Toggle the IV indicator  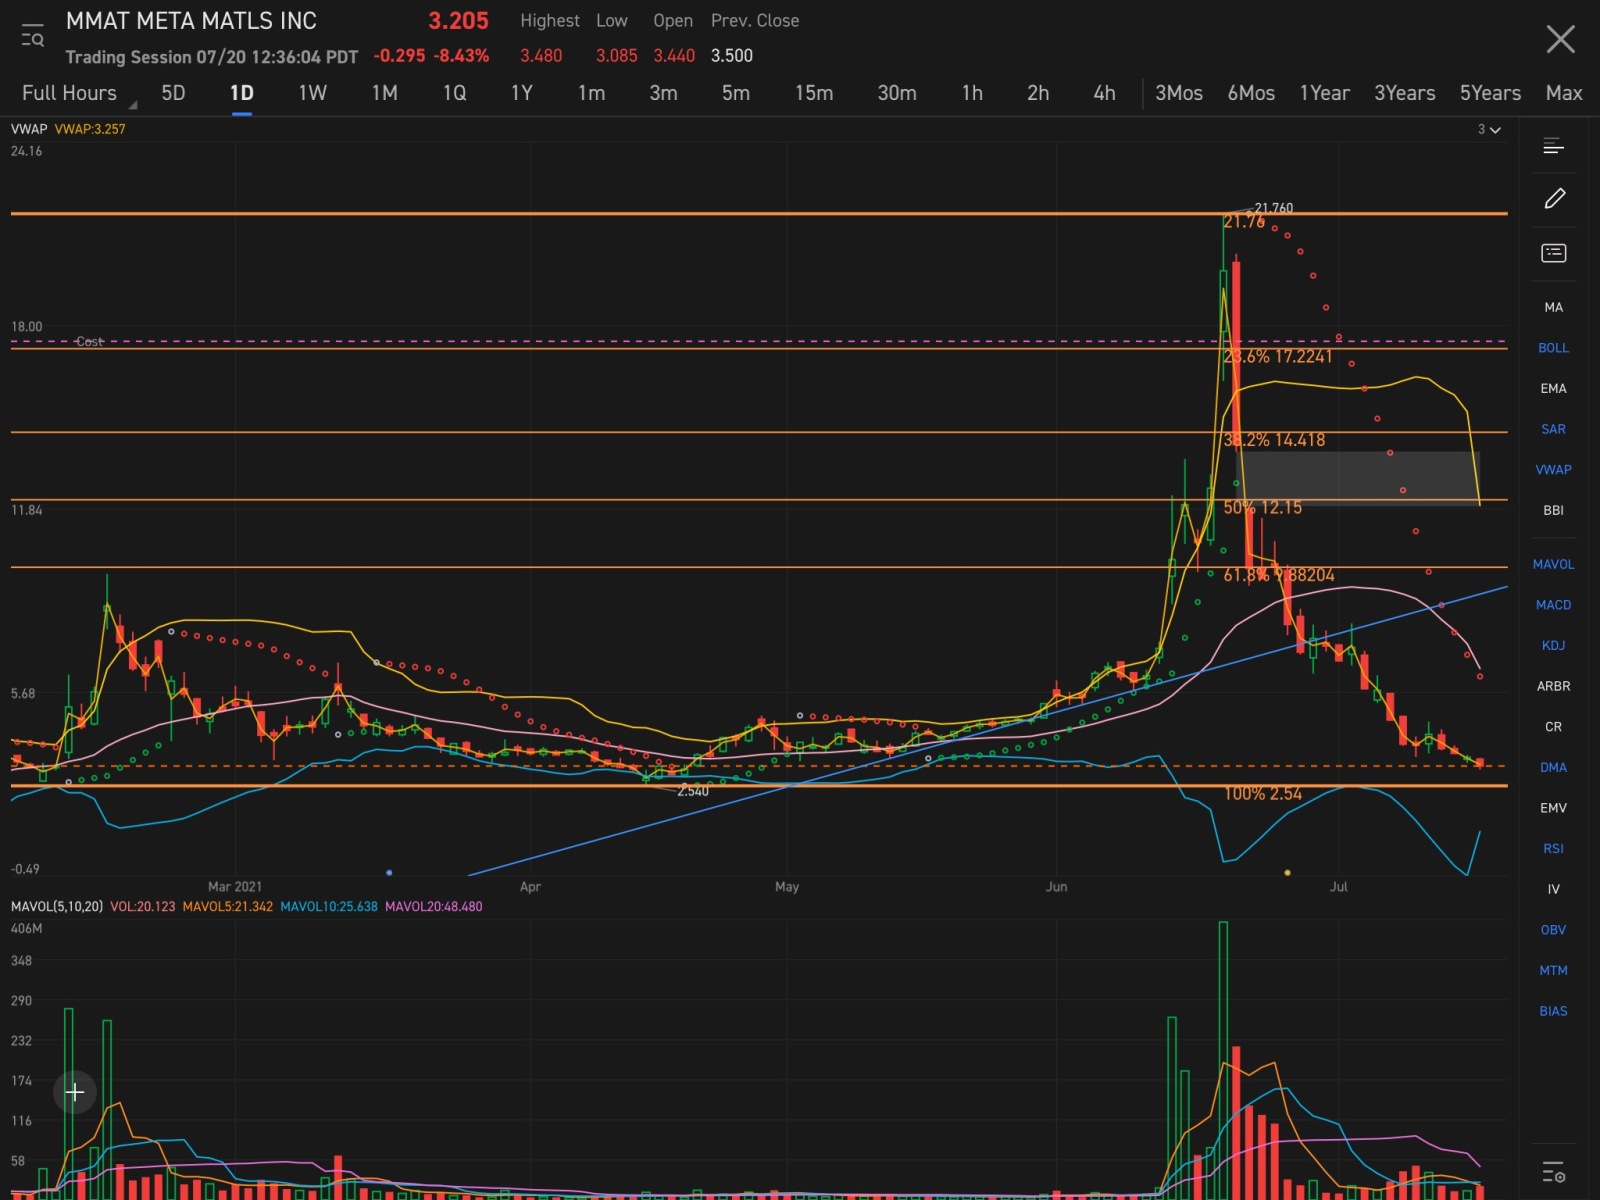[x=1553, y=889]
